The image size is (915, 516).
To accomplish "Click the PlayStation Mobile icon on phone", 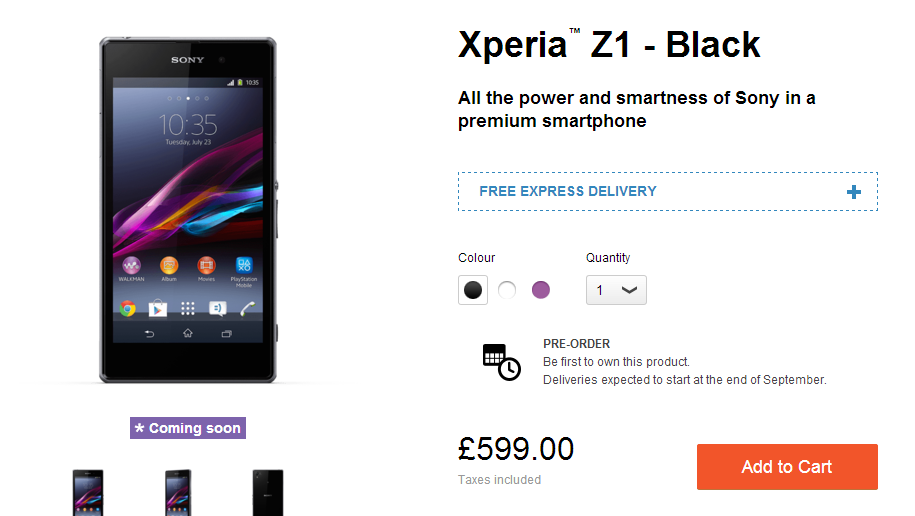I will pos(244,266).
